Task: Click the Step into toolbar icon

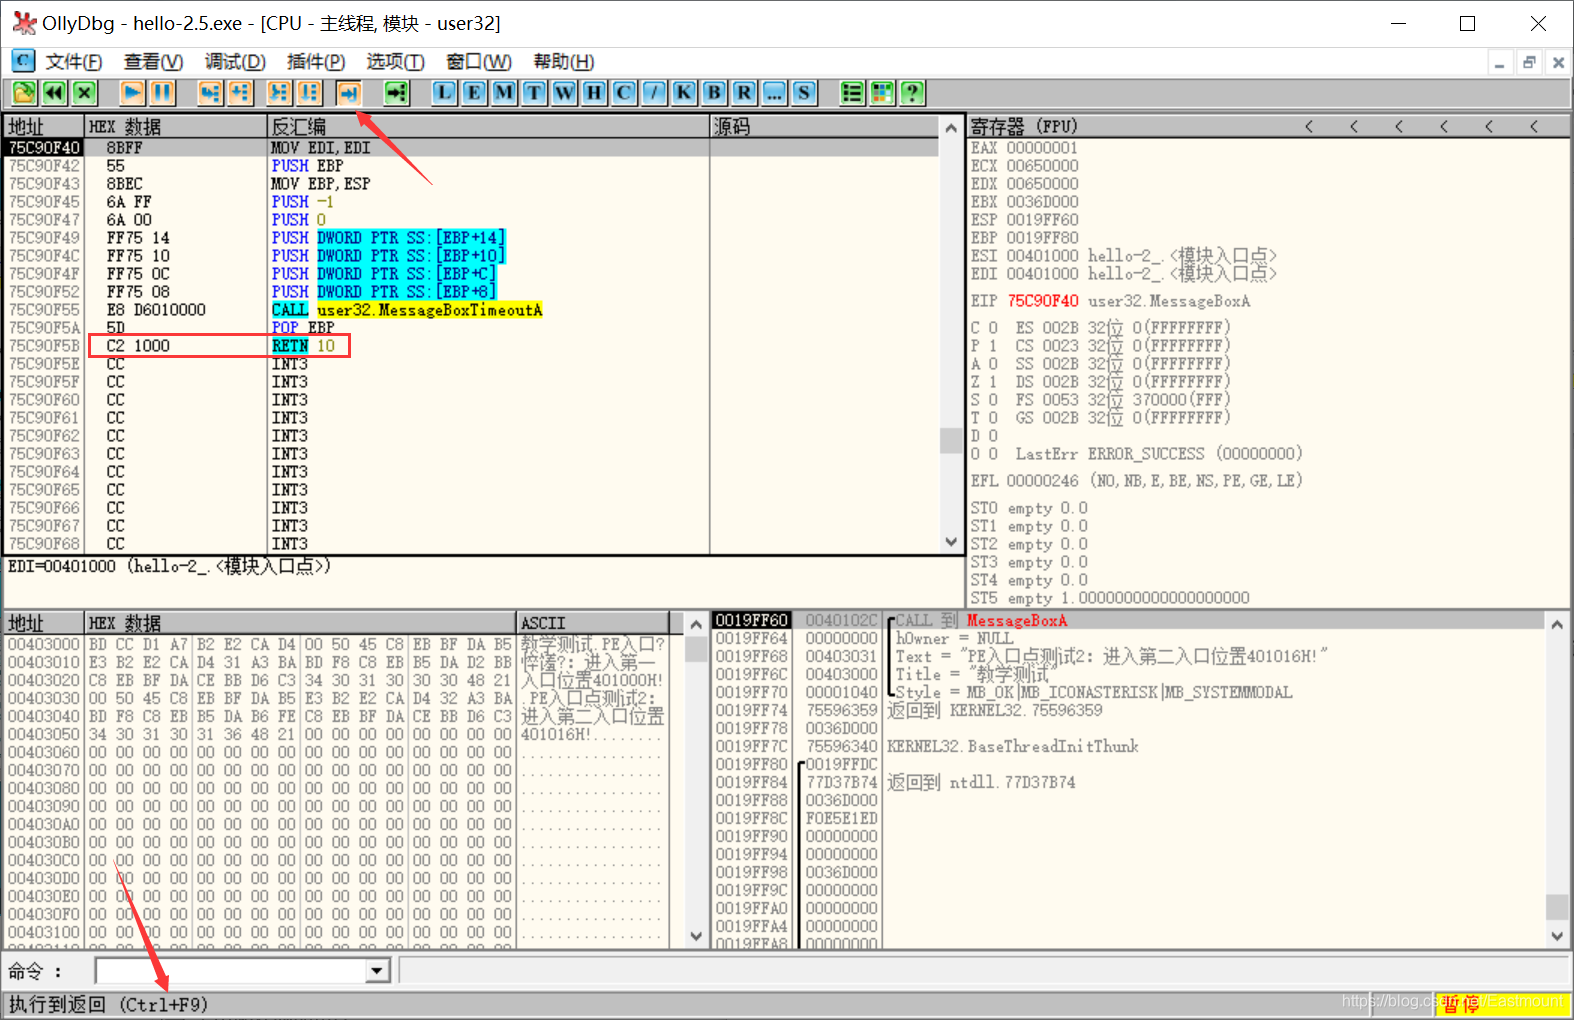Action: [210, 93]
